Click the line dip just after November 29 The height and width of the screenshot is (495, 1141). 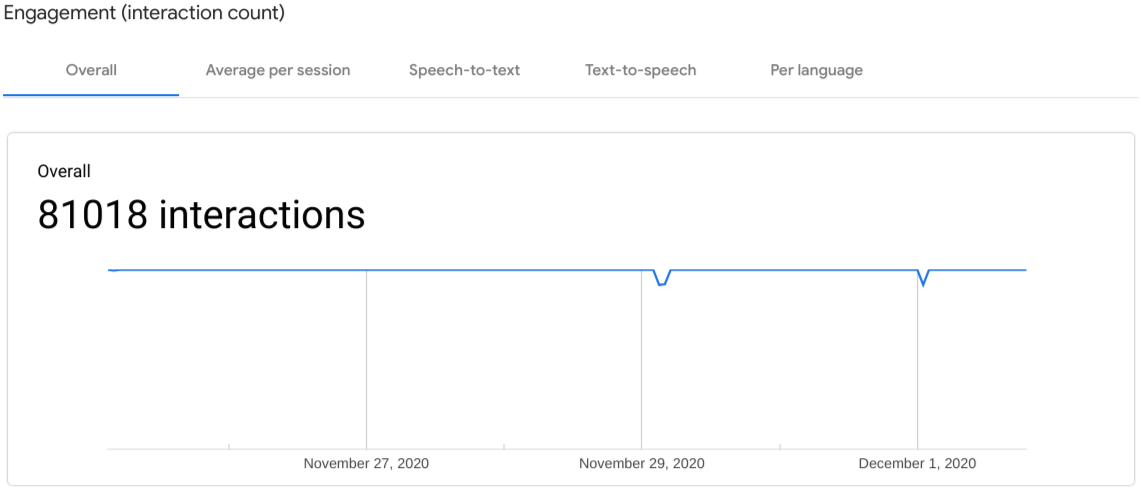tap(661, 284)
